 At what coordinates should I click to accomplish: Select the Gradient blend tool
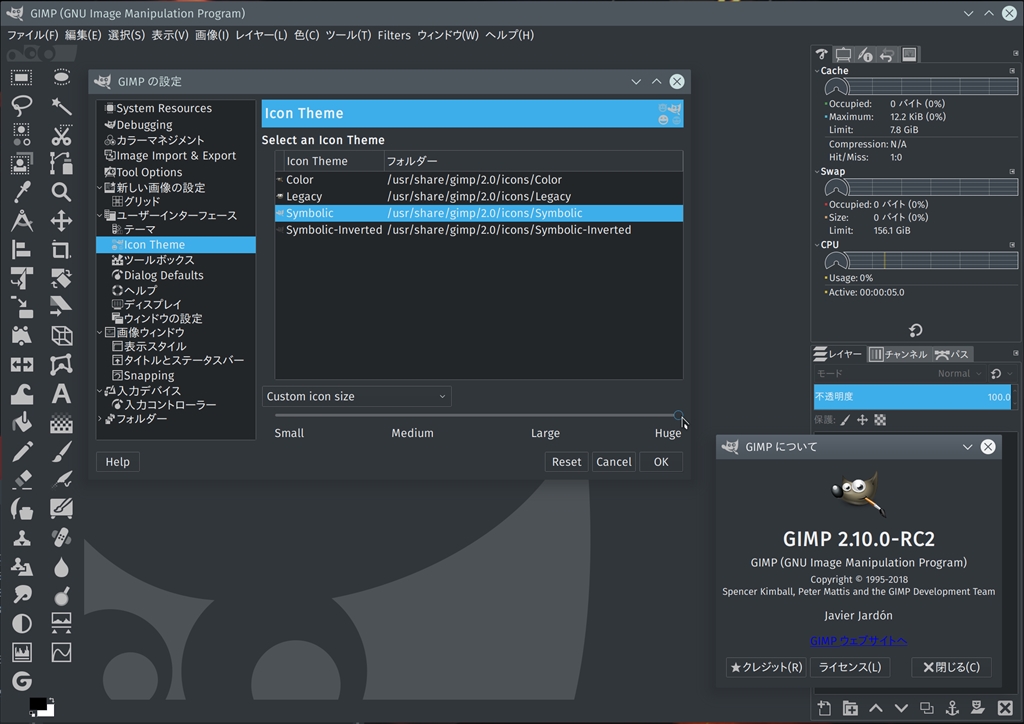pyautogui.click(x=61, y=424)
